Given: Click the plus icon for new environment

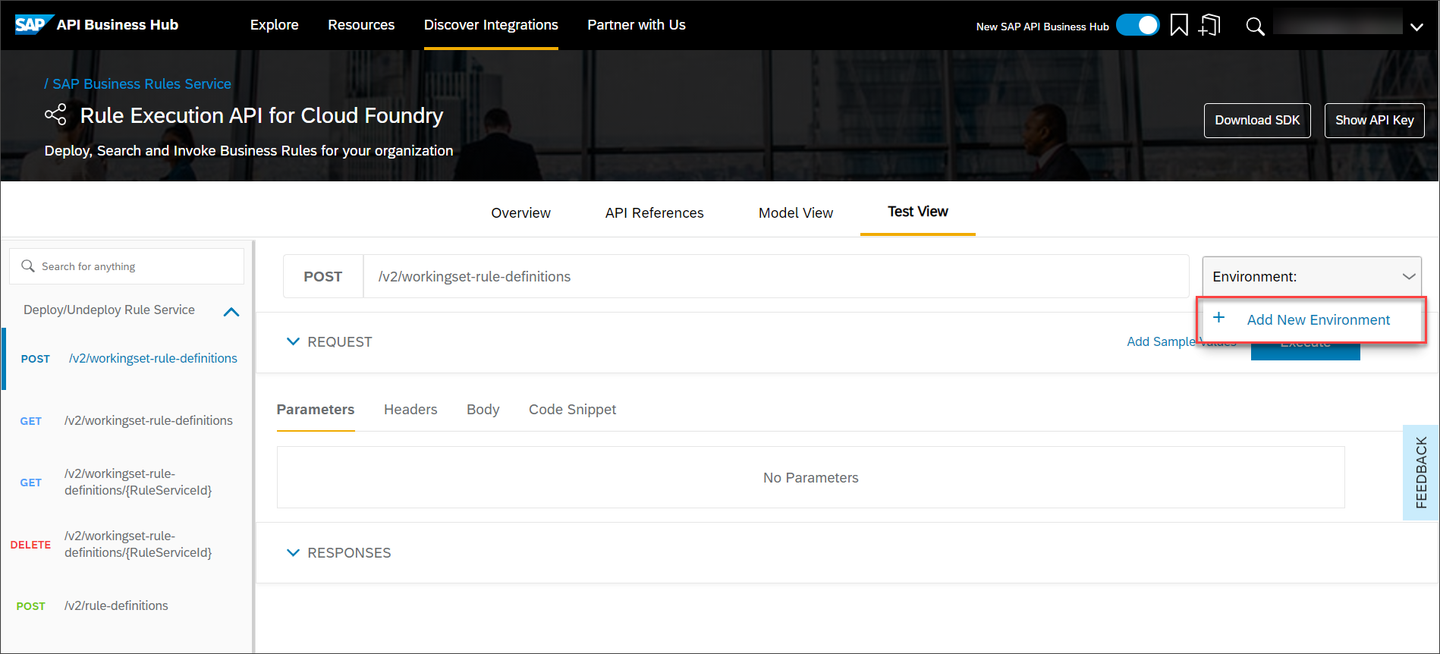Looking at the screenshot, I should point(1218,318).
